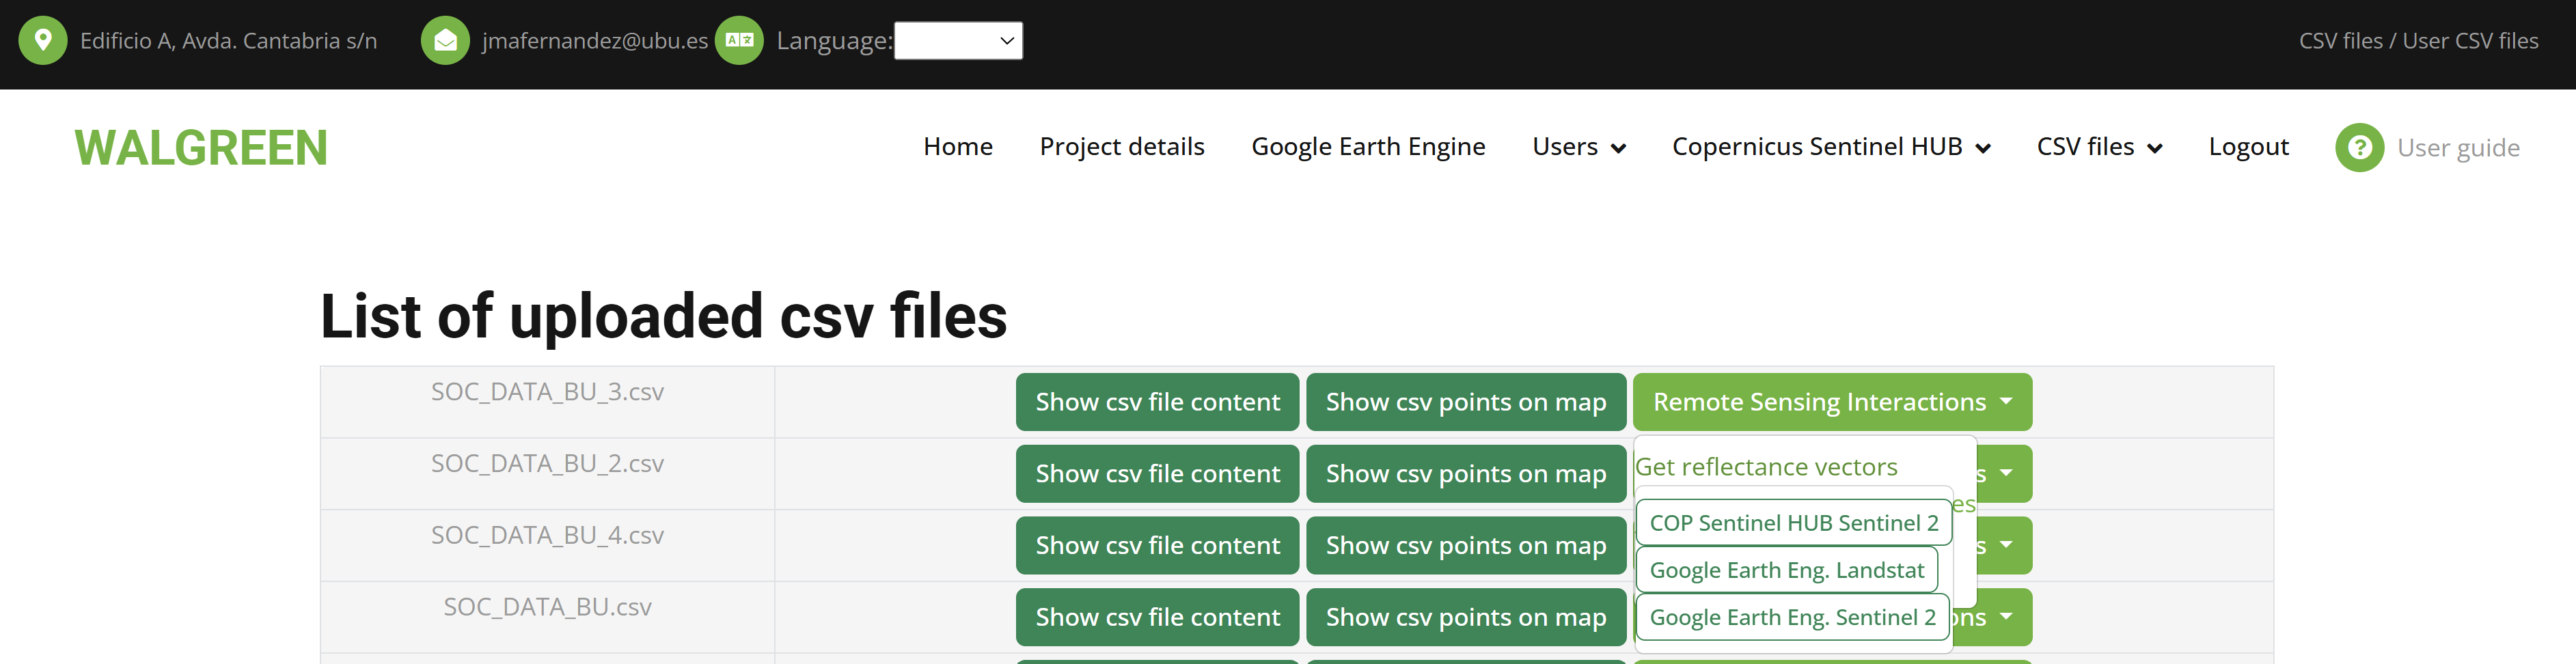Click the SOC_DATA_BU_2.csv file name
Image resolution: width=2576 pixels, height=664 pixels.
(547, 464)
